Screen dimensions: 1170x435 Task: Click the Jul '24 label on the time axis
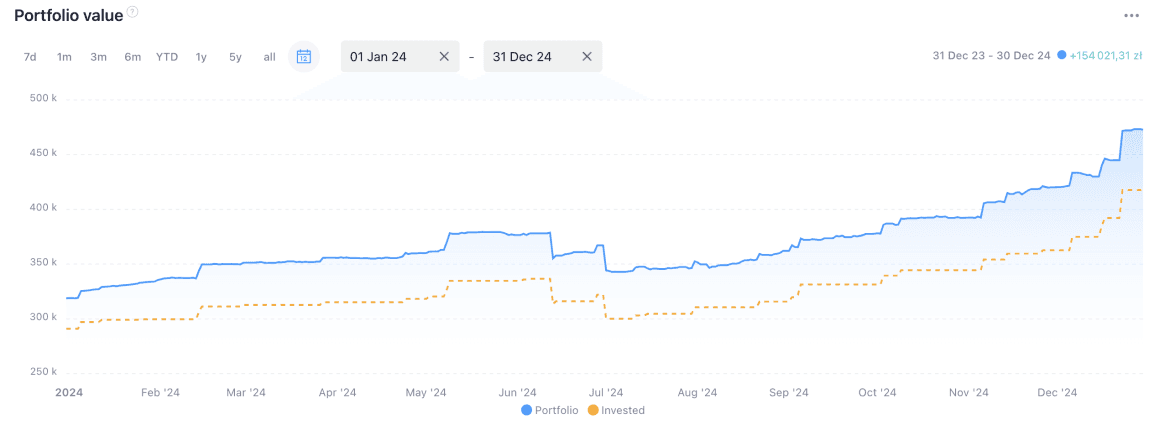[x=606, y=393]
